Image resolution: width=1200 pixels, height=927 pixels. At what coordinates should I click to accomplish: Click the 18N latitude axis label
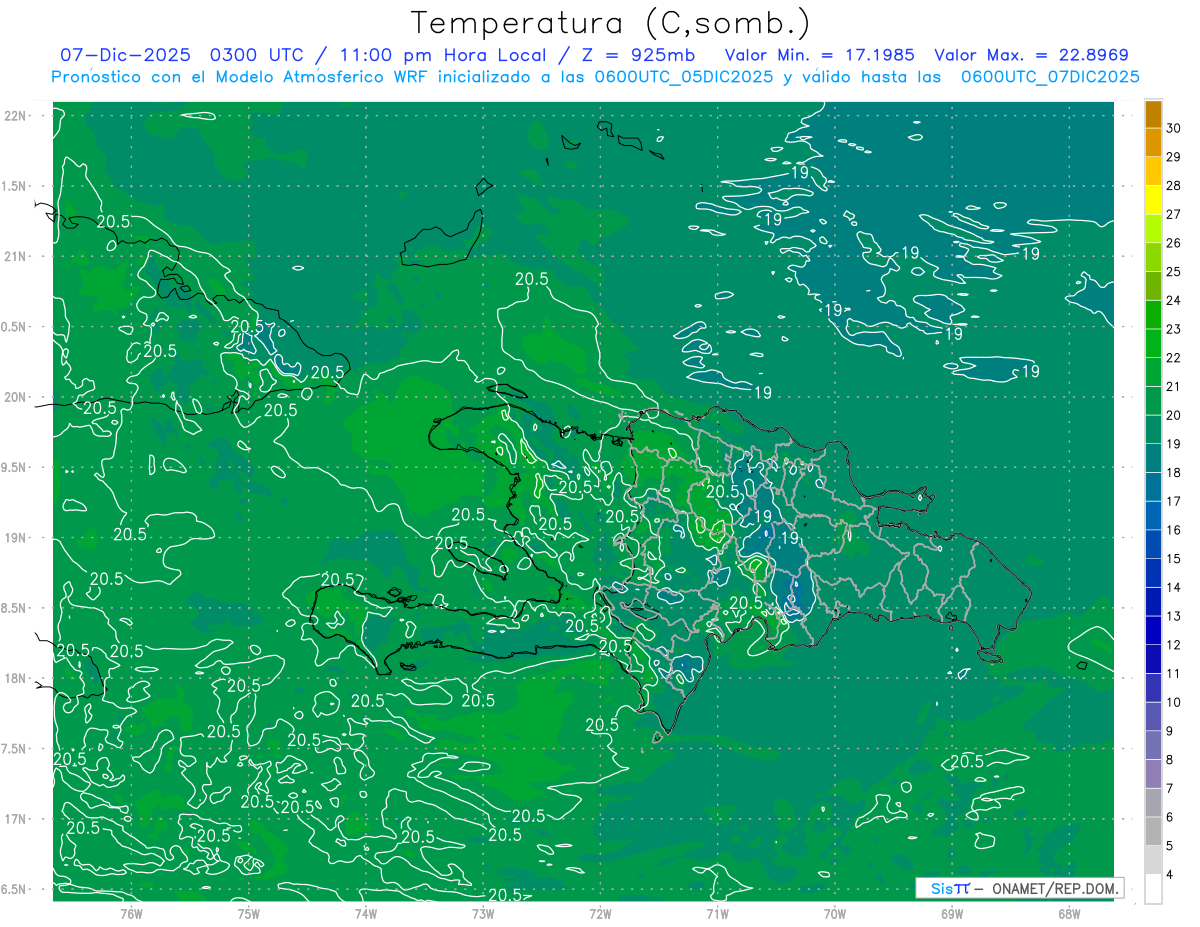tap(17, 678)
